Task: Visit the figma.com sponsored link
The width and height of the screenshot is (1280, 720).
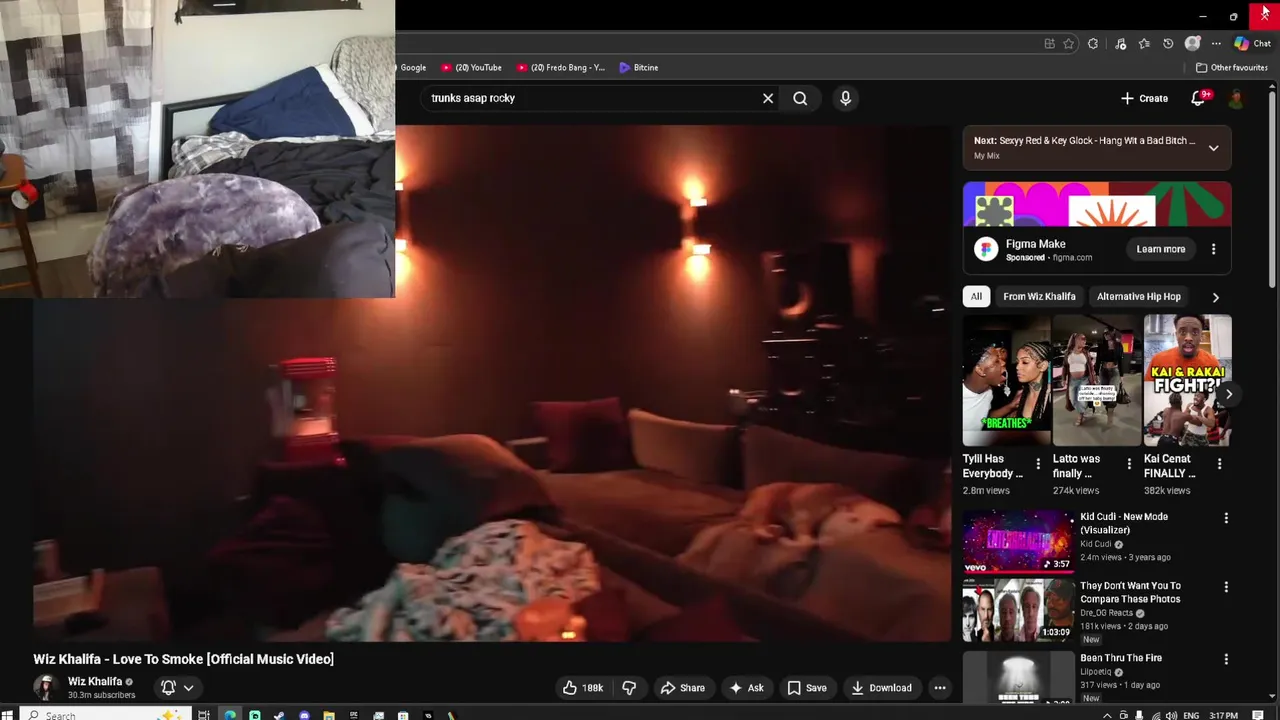Action: point(1071,258)
